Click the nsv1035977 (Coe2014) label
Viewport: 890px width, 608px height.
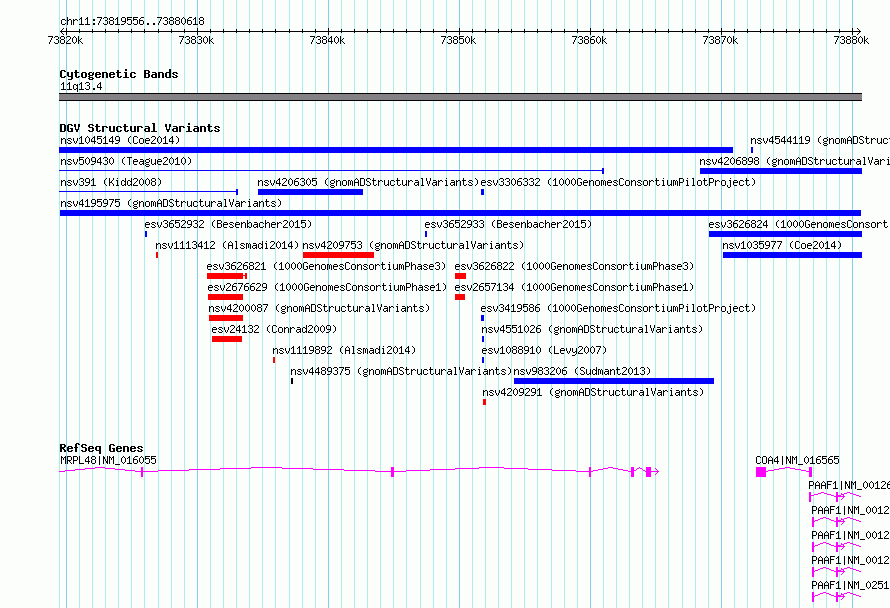(x=782, y=245)
